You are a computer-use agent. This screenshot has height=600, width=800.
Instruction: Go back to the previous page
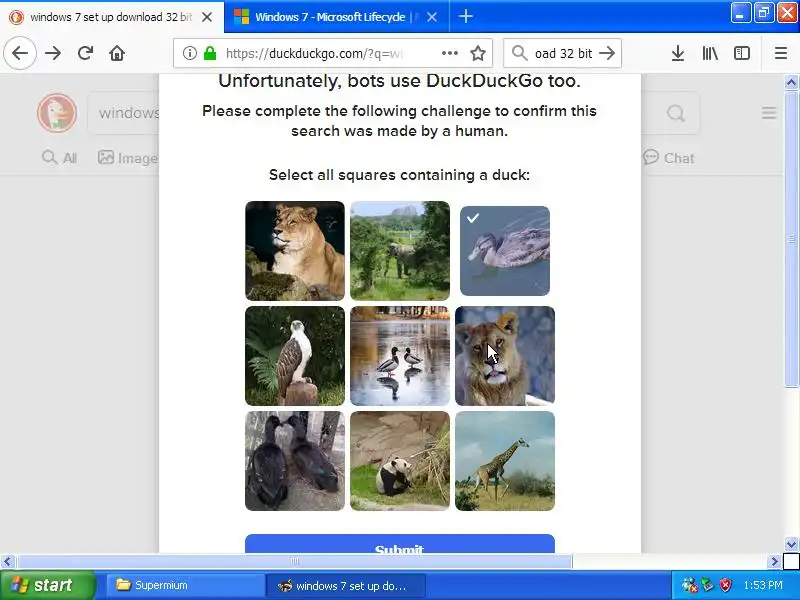(x=20, y=53)
